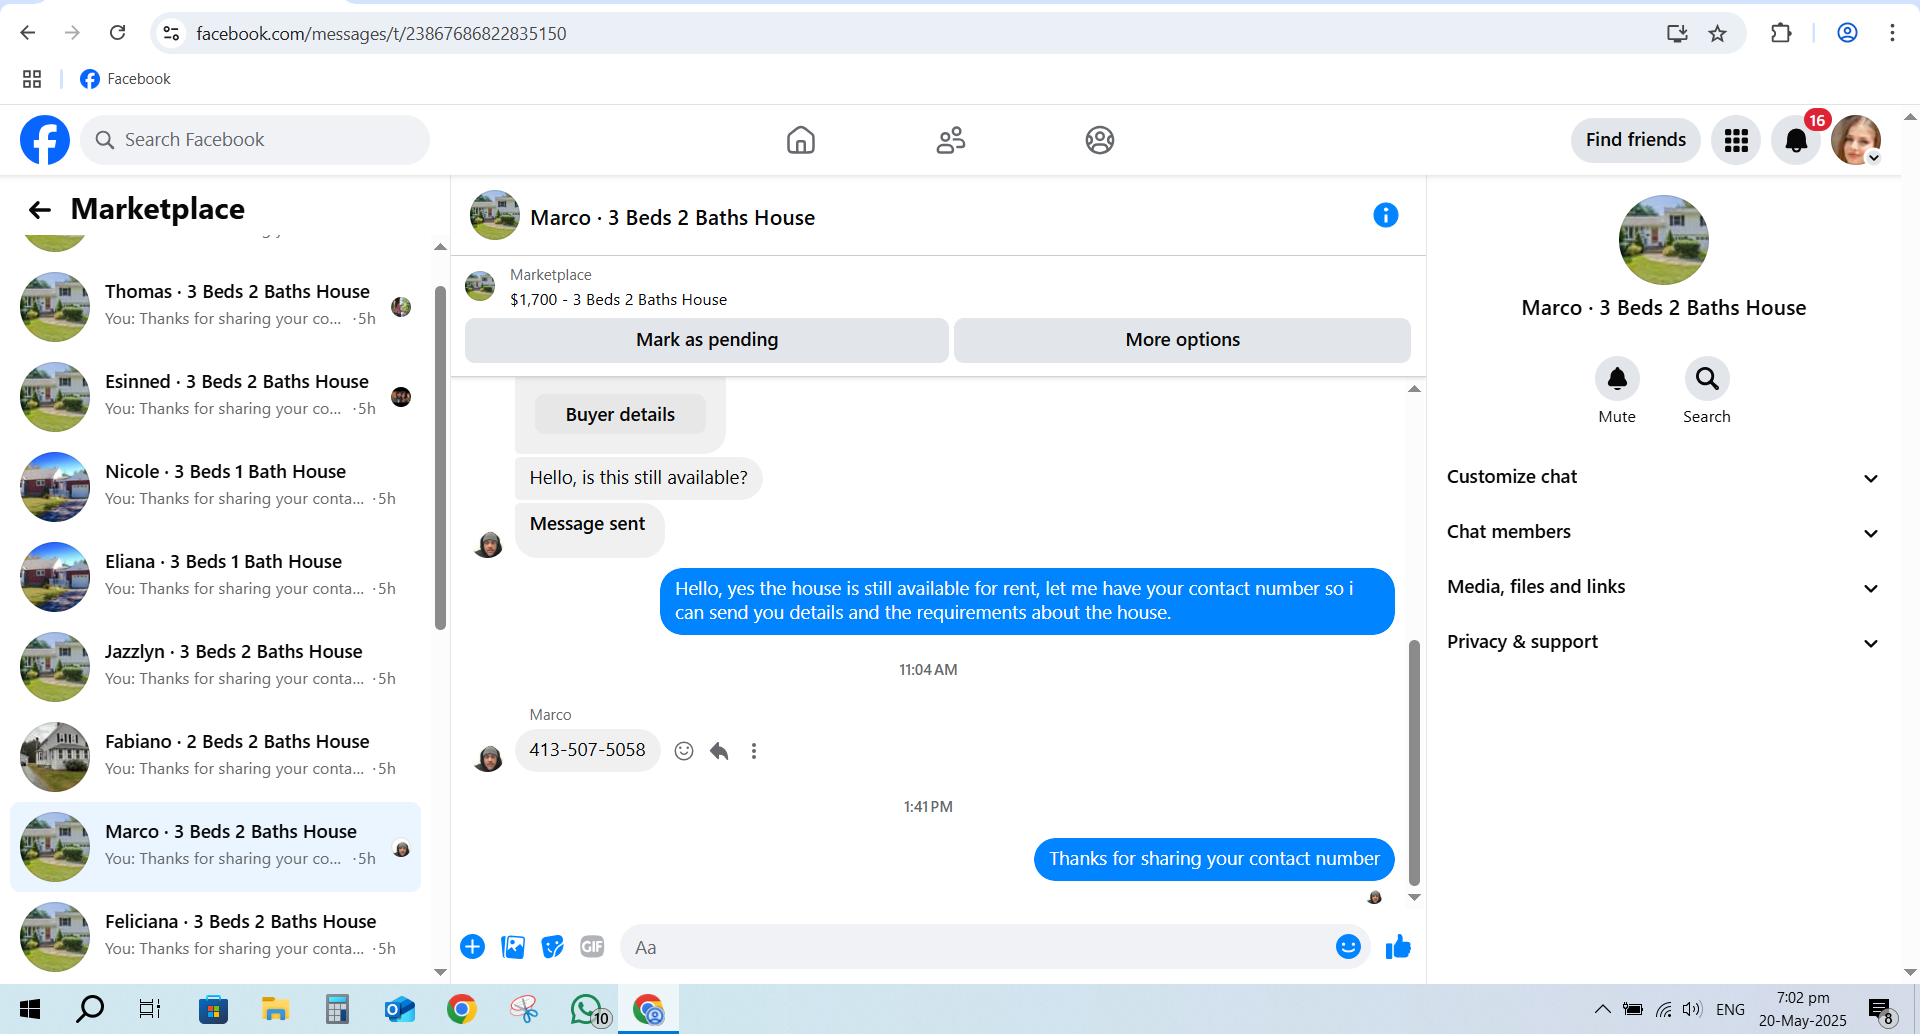Open WhatsApp from the taskbar
This screenshot has width=1920, height=1034.
click(x=589, y=1010)
